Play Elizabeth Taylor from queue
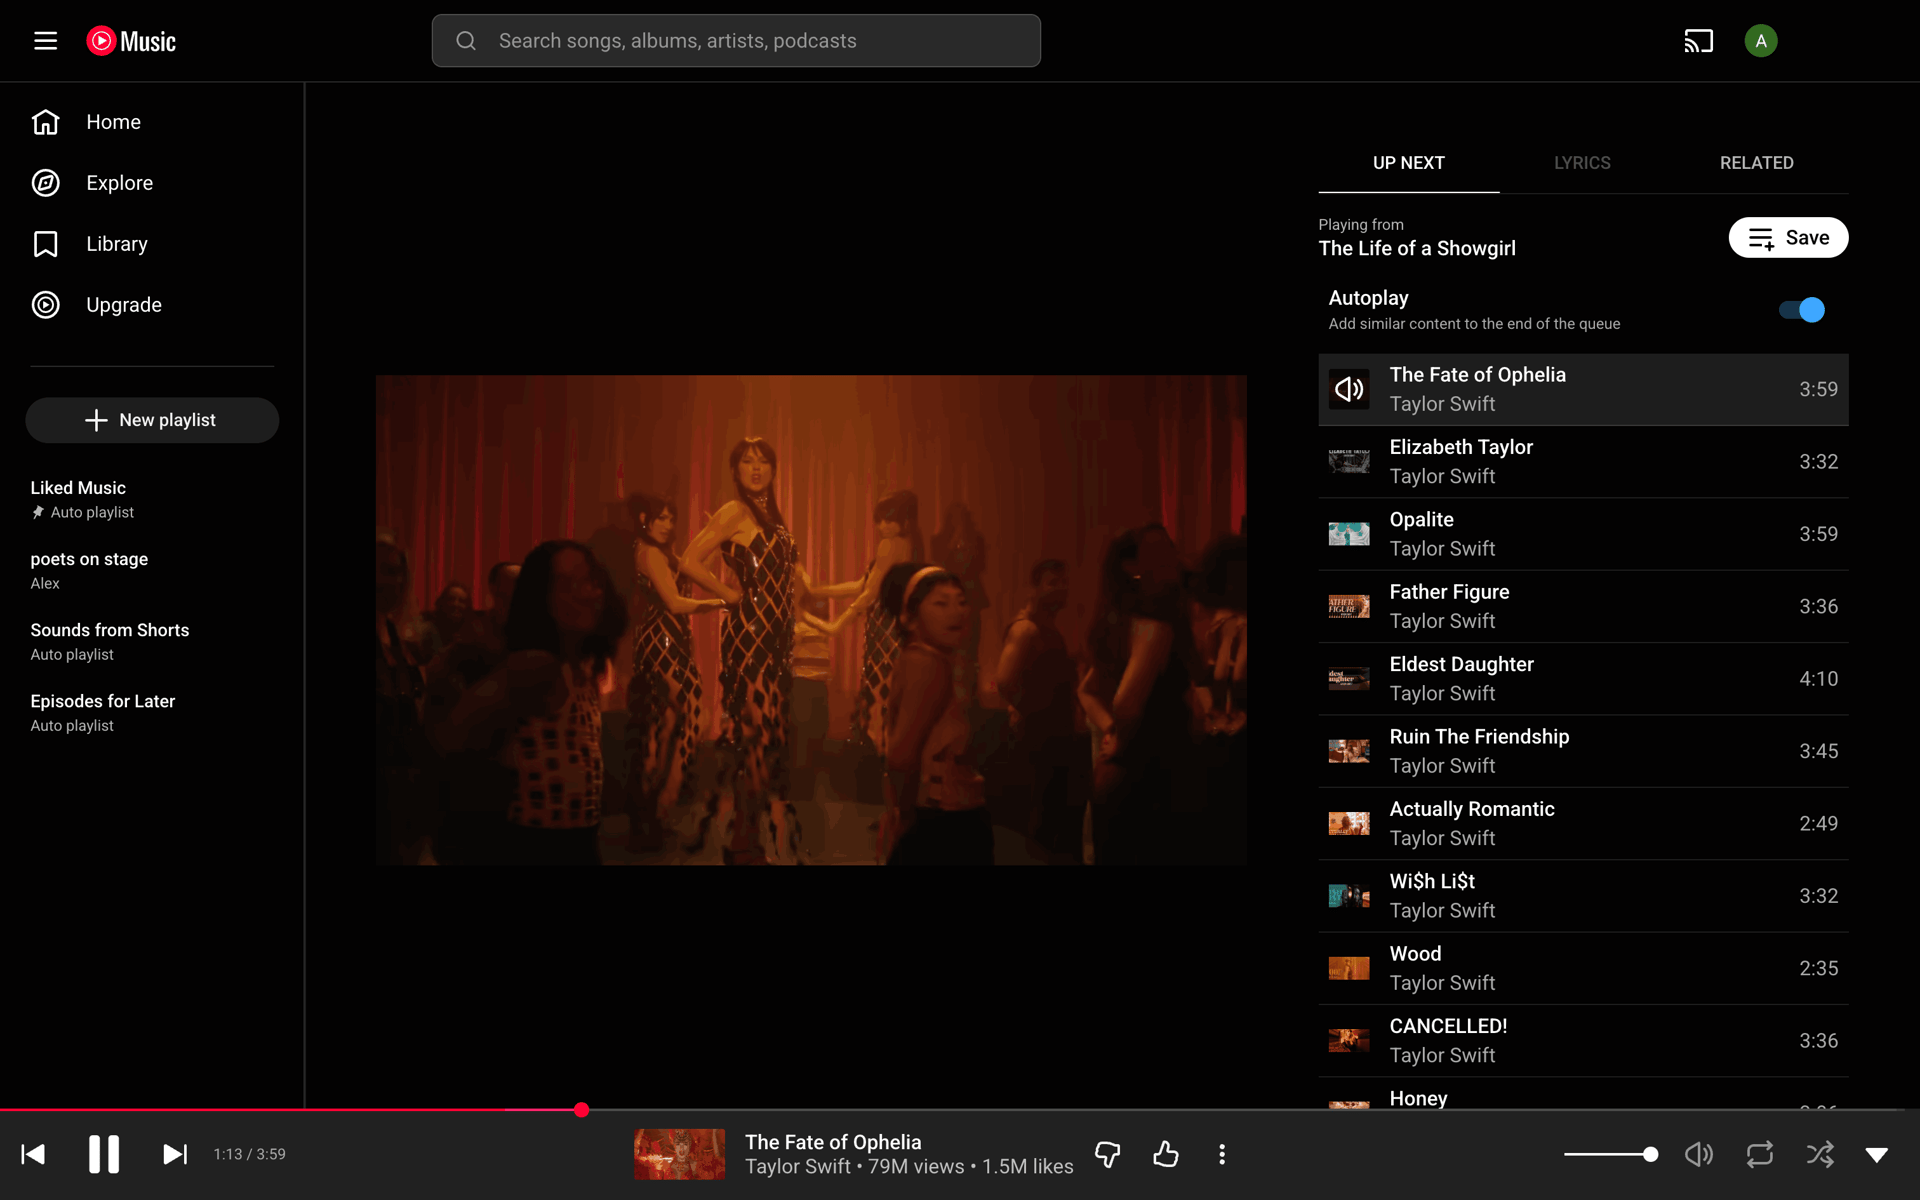 coord(1583,462)
